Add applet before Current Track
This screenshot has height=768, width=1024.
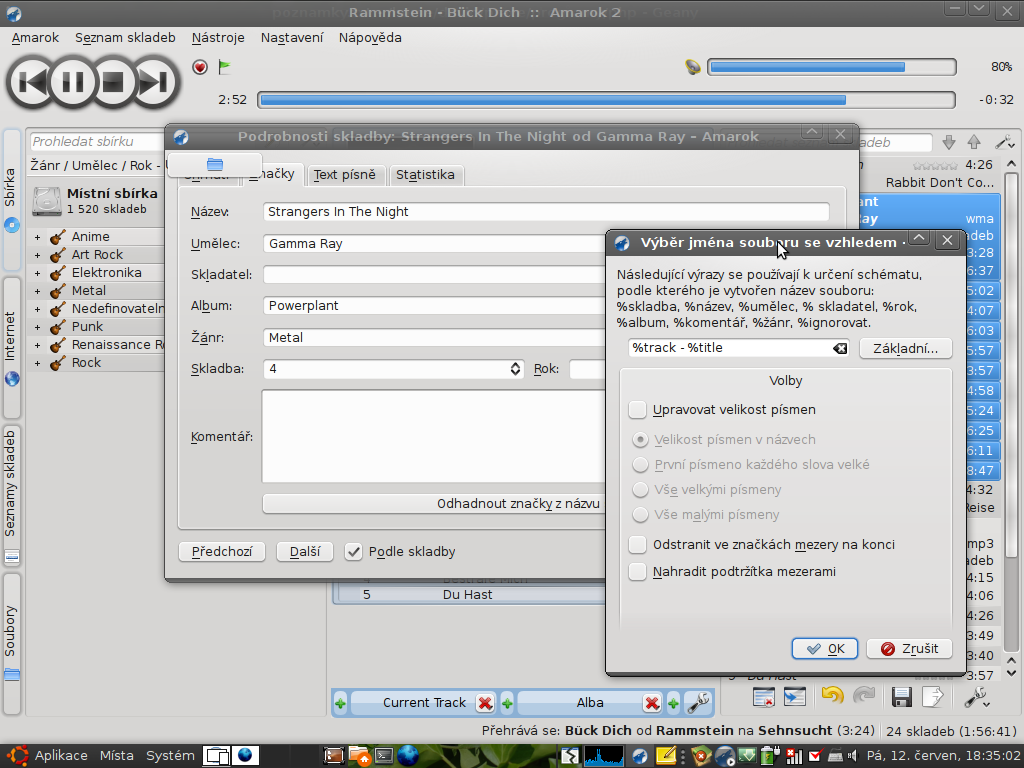pyautogui.click(x=340, y=703)
